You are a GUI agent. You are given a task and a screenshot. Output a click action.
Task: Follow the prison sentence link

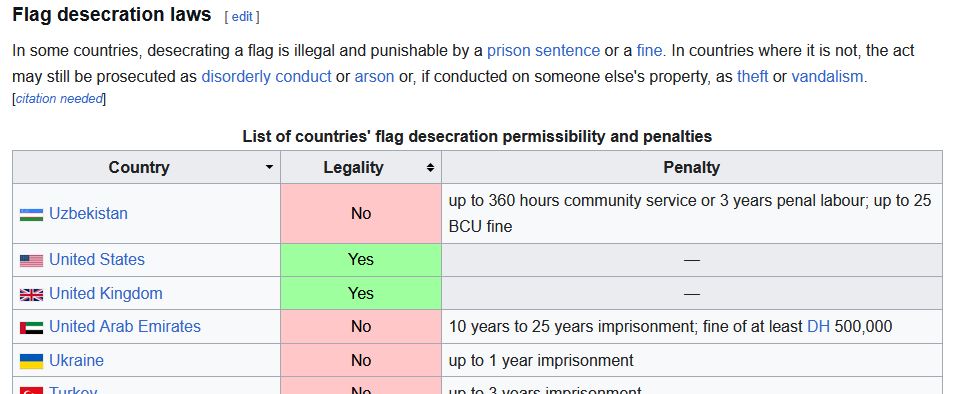click(x=543, y=50)
